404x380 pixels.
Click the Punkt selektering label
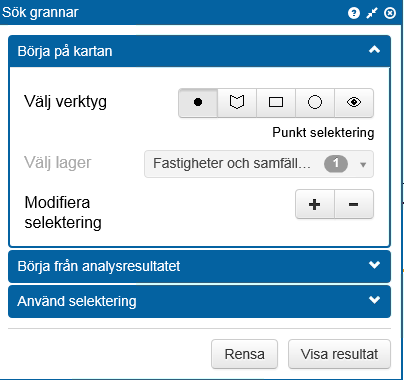(323, 133)
